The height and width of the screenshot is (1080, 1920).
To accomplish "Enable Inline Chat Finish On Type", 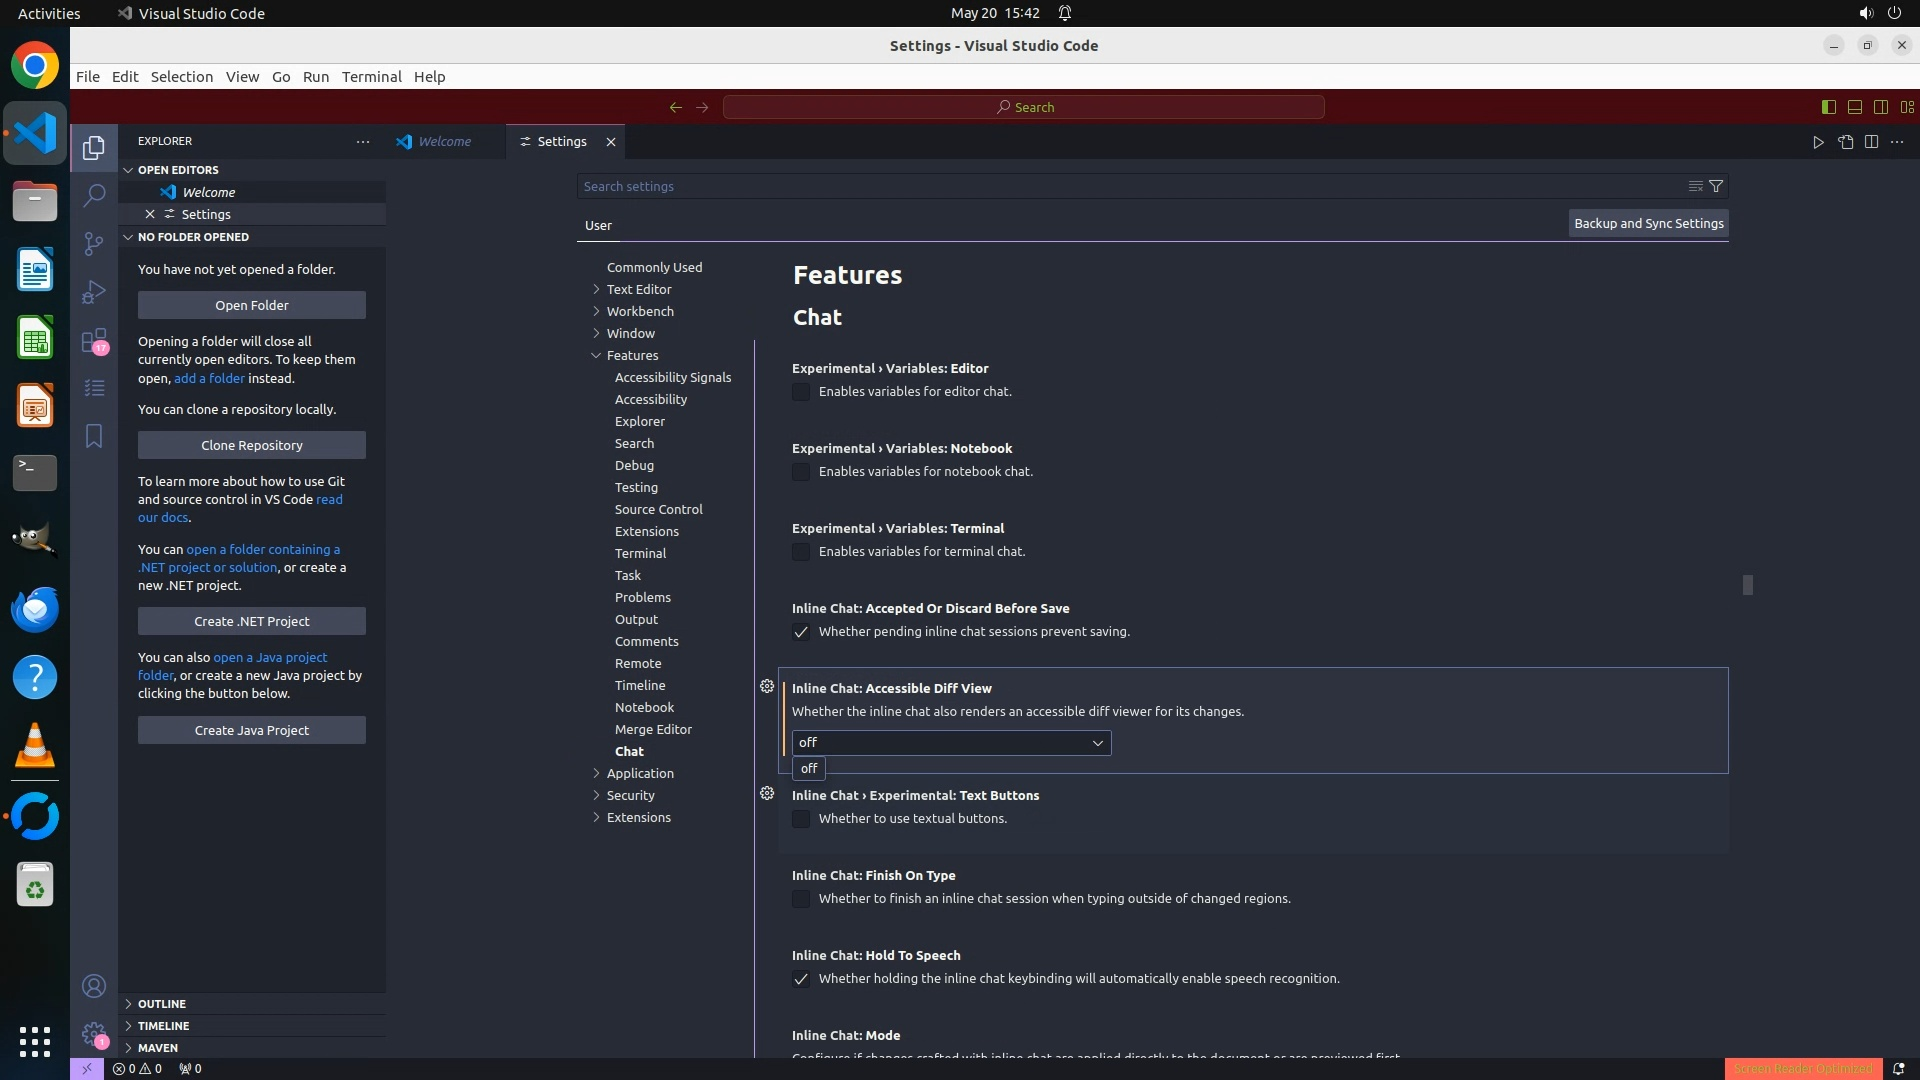I will tap(801, 899).
